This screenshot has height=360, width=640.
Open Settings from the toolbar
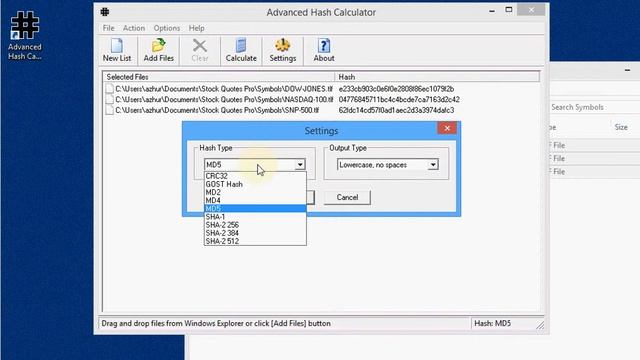[282, 50]
